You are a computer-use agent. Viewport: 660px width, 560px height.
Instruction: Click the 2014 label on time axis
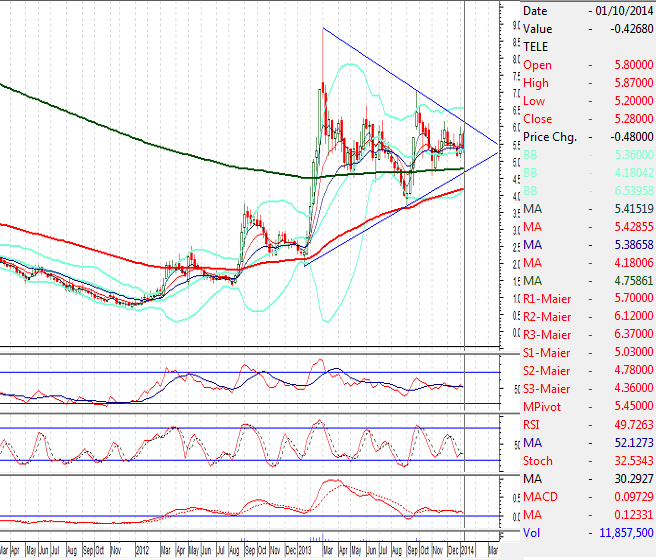466,551
